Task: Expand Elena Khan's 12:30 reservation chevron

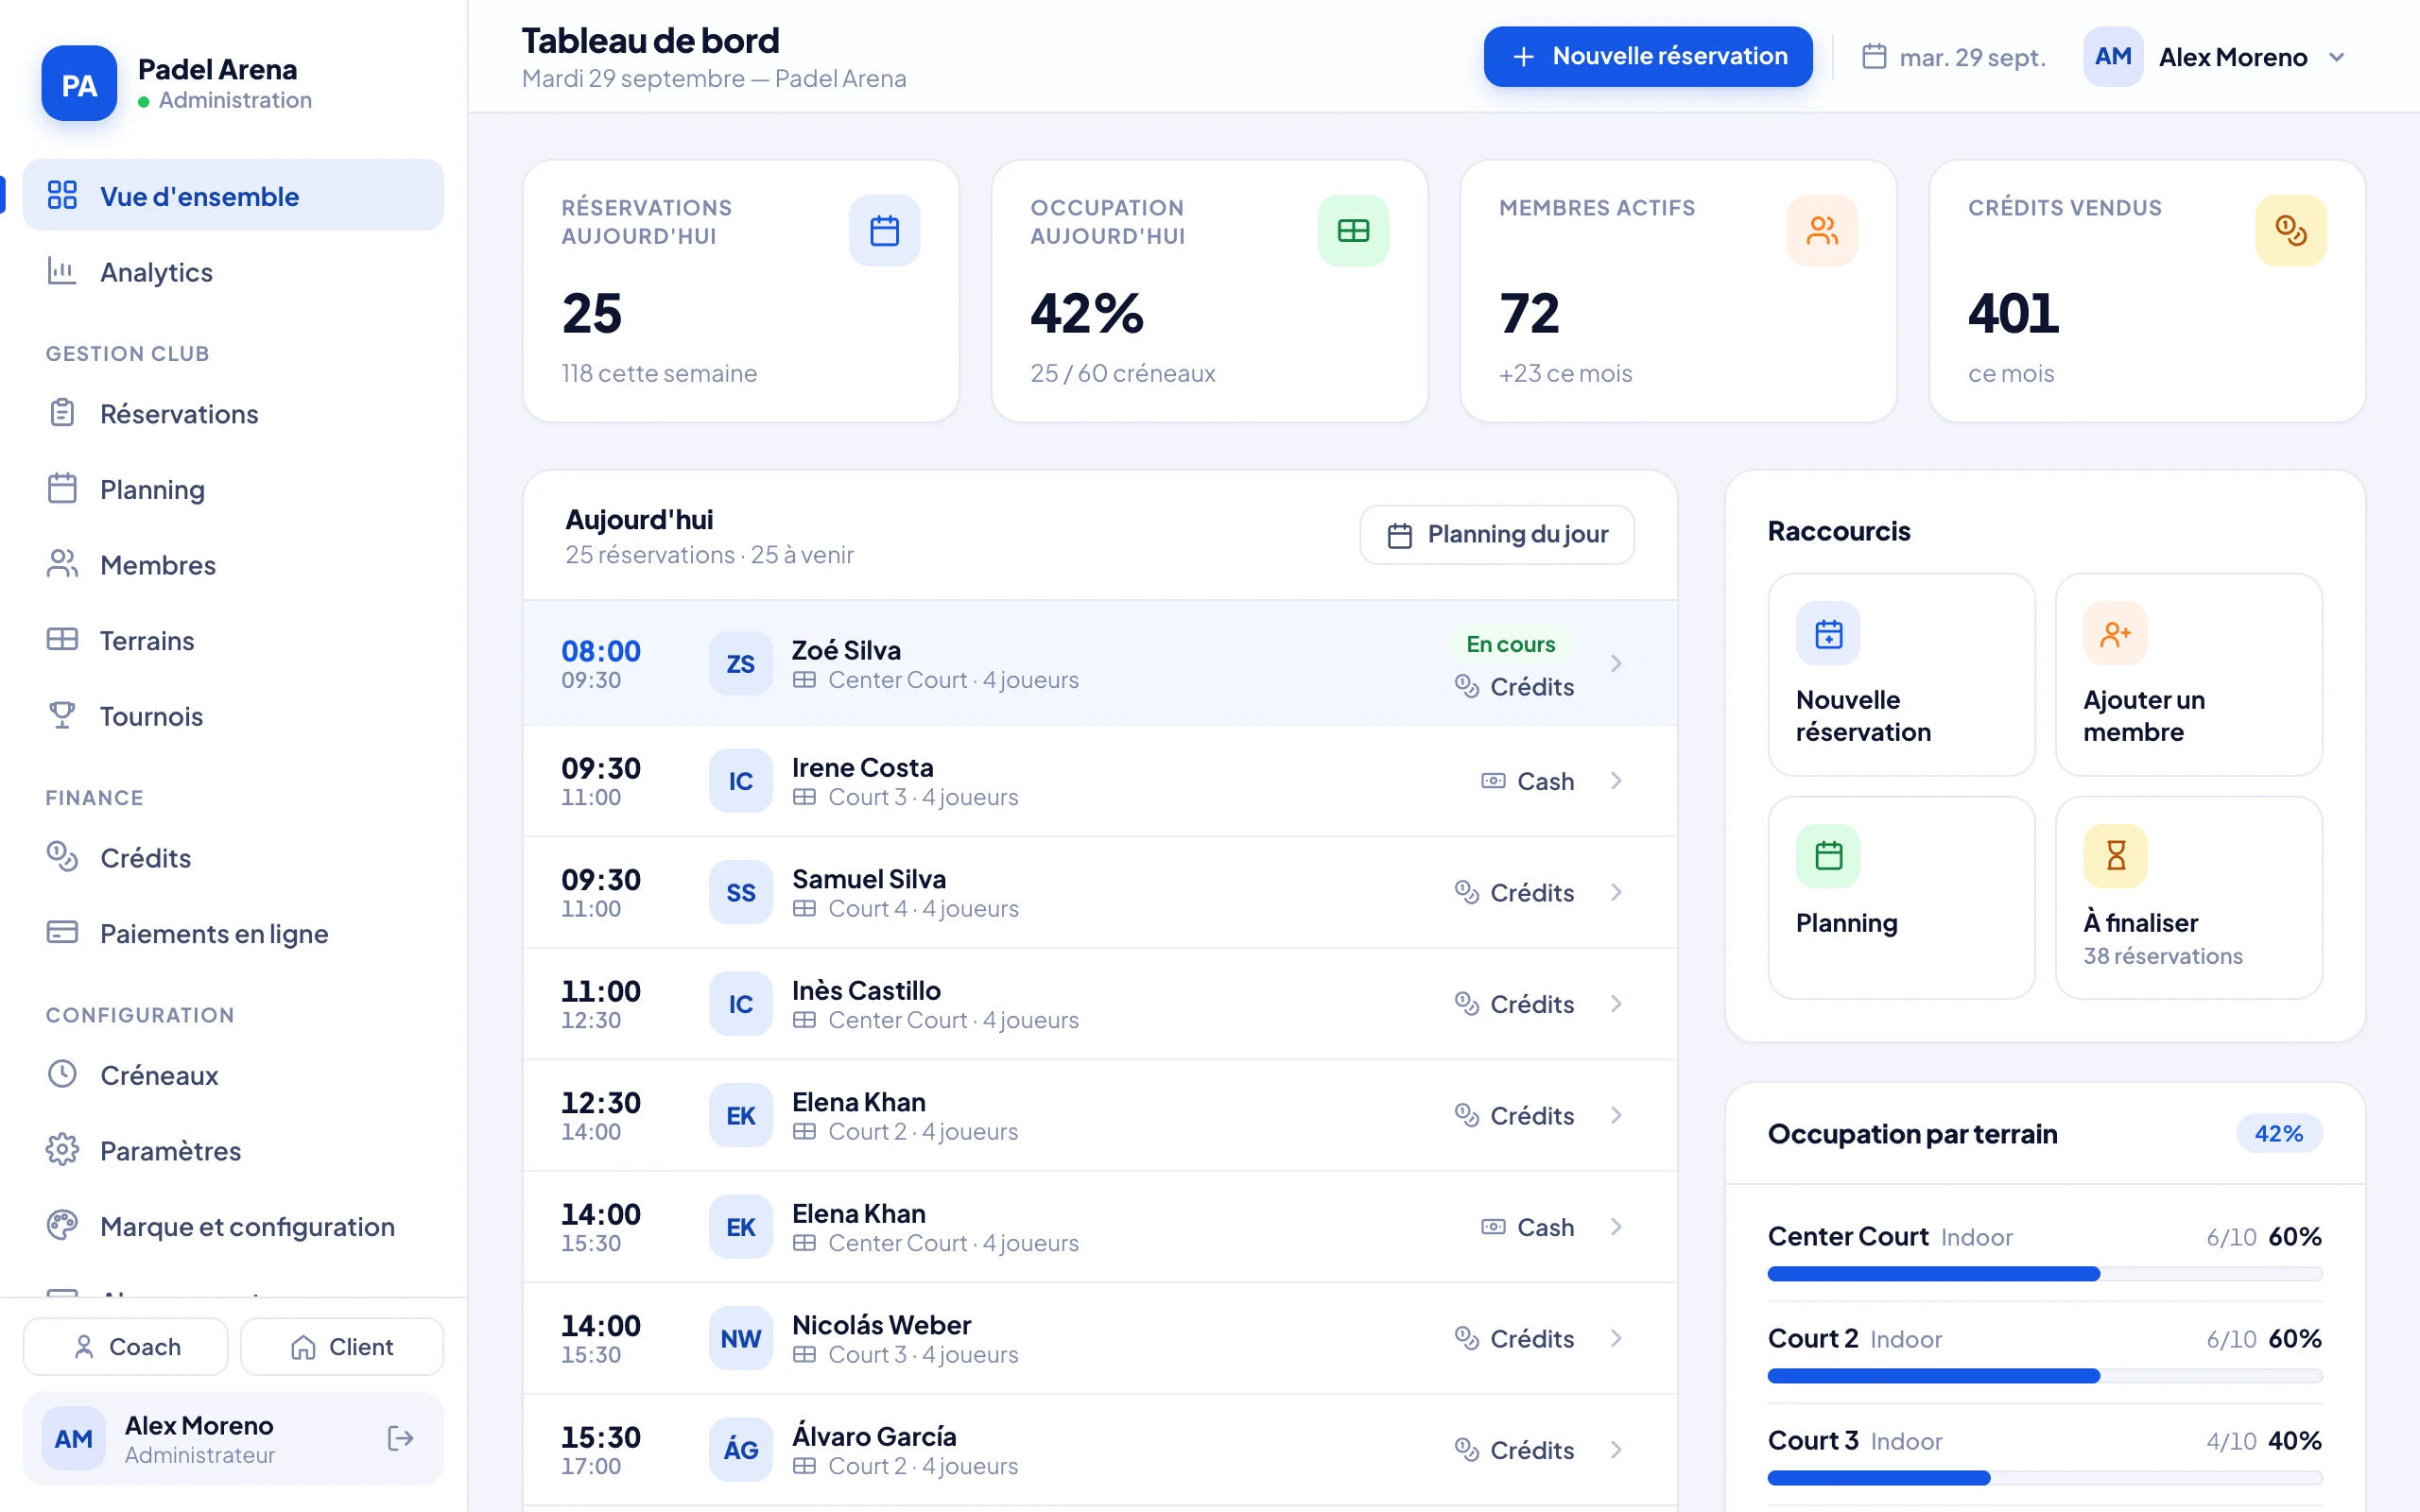Action: point(1616,1115)
